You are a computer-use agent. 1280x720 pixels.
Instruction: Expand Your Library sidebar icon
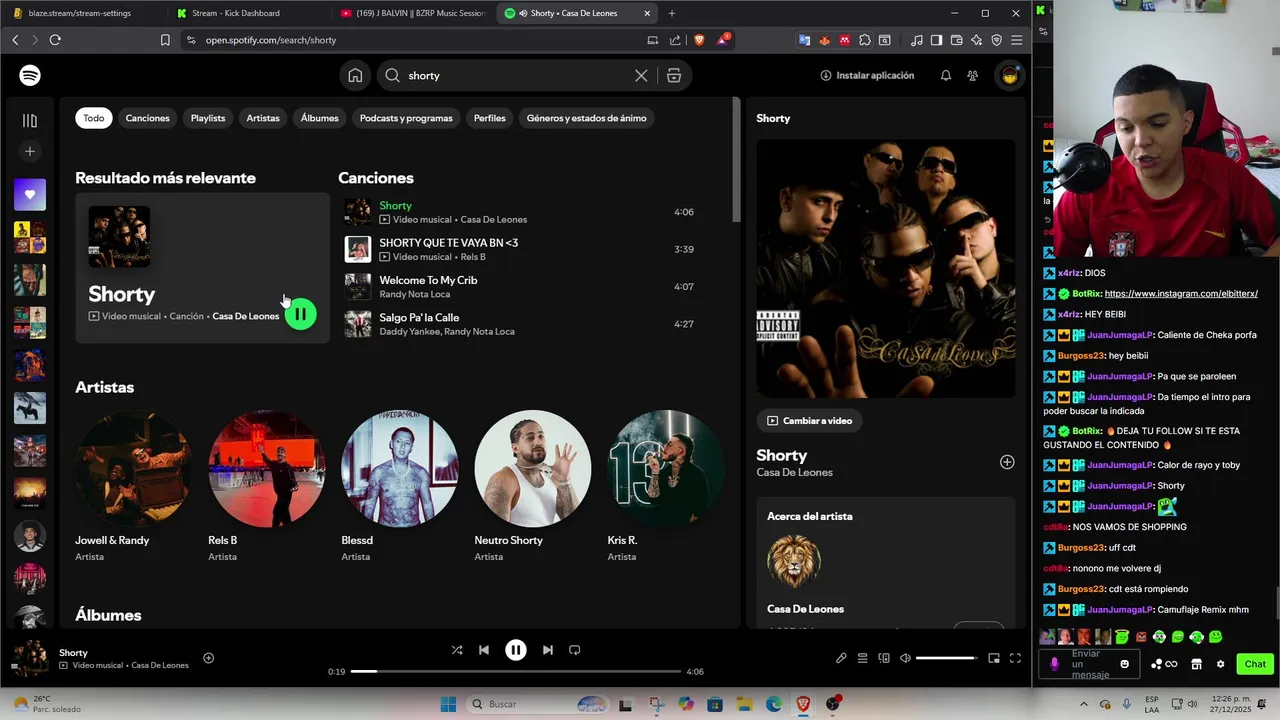tap(30, 120)
